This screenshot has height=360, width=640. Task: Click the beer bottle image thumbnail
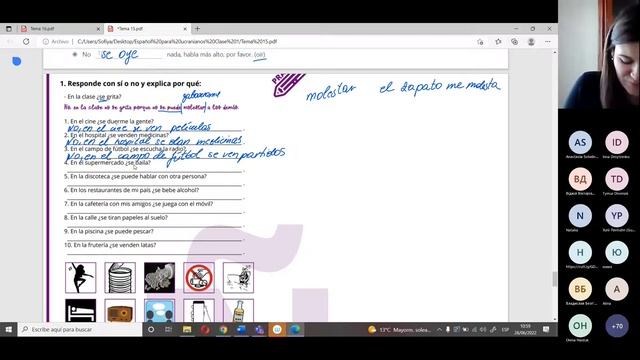click(238, 311)
